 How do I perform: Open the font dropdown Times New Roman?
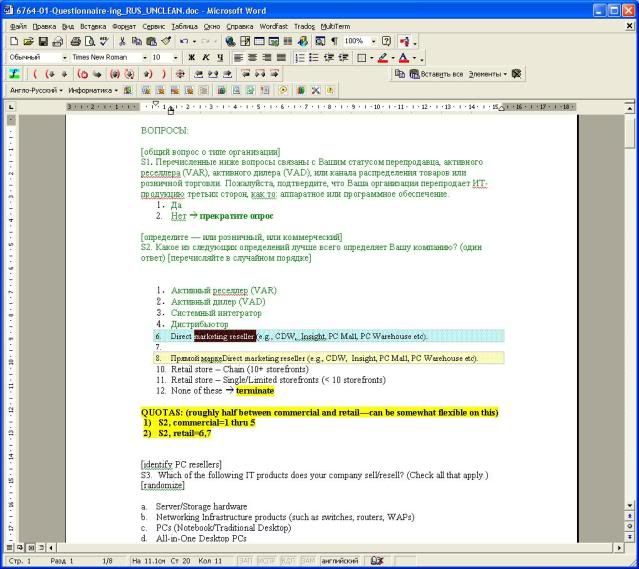tap(145, 58)
